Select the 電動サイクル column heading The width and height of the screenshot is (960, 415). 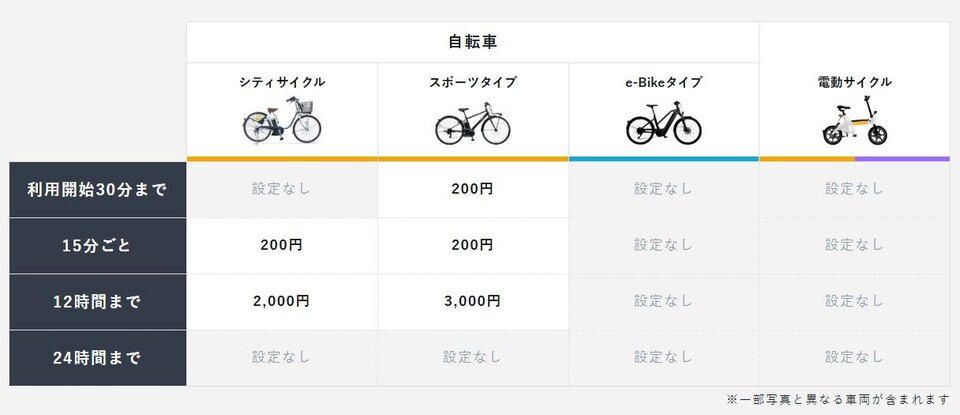point(854,82)
